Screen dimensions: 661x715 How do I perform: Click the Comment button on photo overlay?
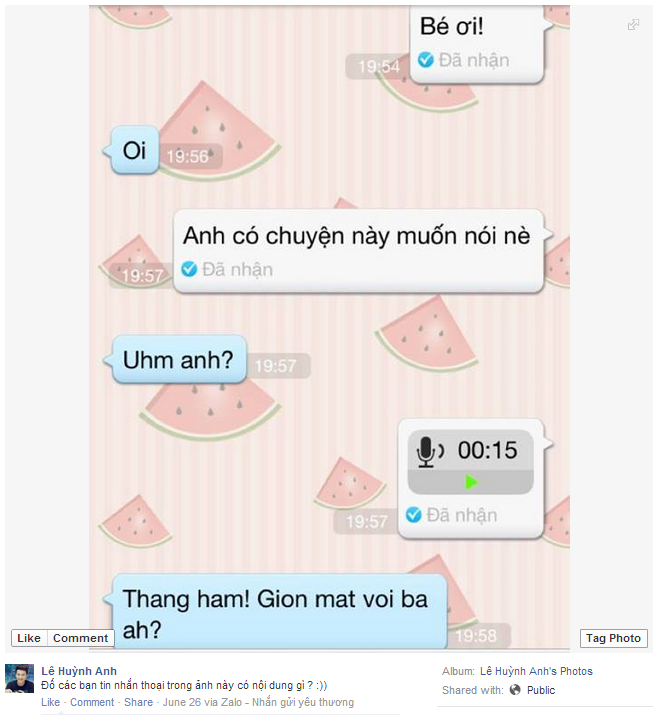tap(80, 638)
